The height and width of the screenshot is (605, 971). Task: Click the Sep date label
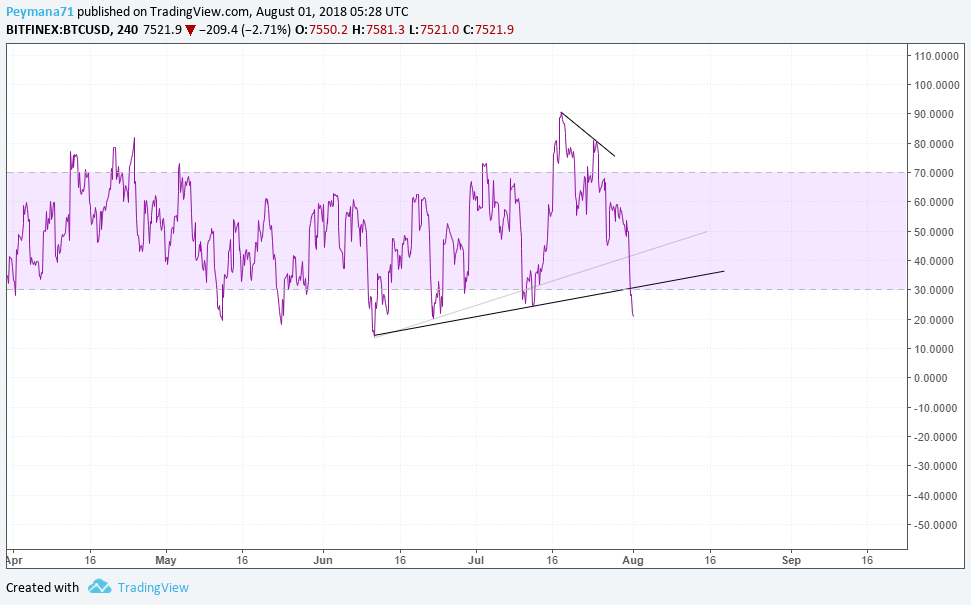(791, 560)
